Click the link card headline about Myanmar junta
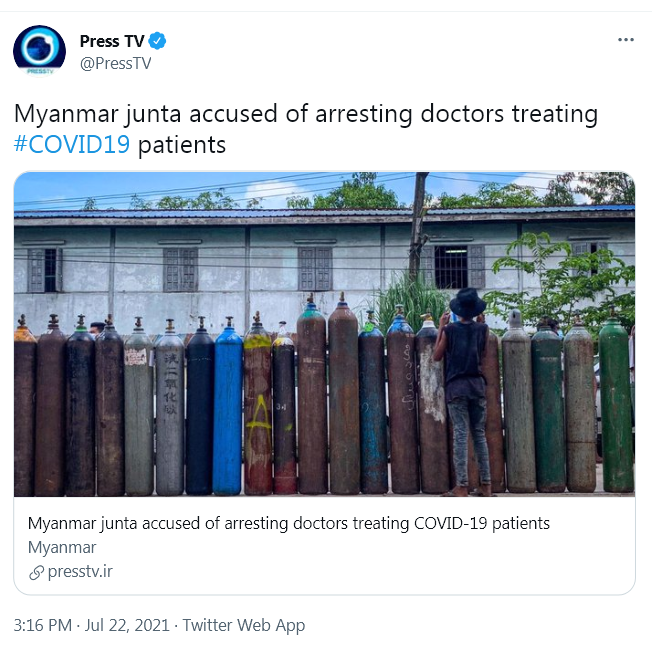Viewport: 652px width, 650px height. (289, 524)
